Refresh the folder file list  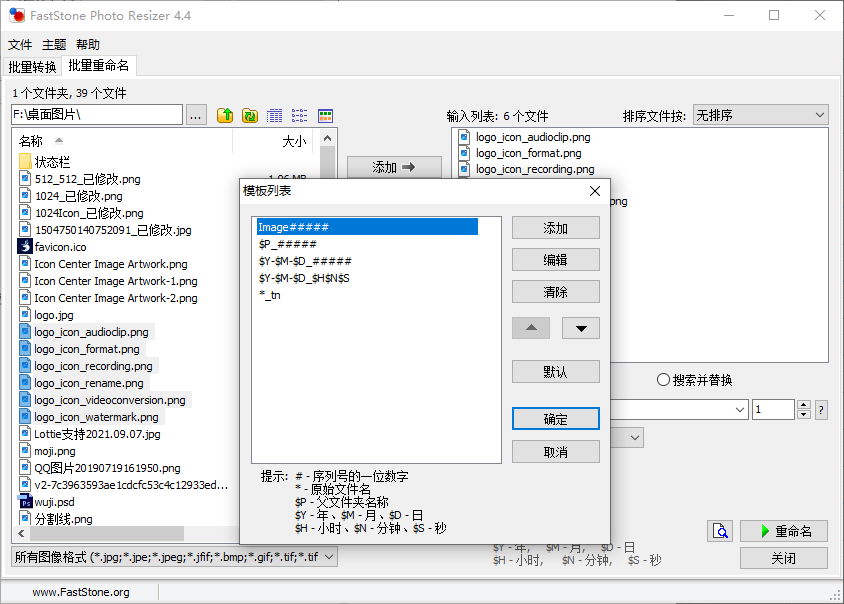click(250, 116)
